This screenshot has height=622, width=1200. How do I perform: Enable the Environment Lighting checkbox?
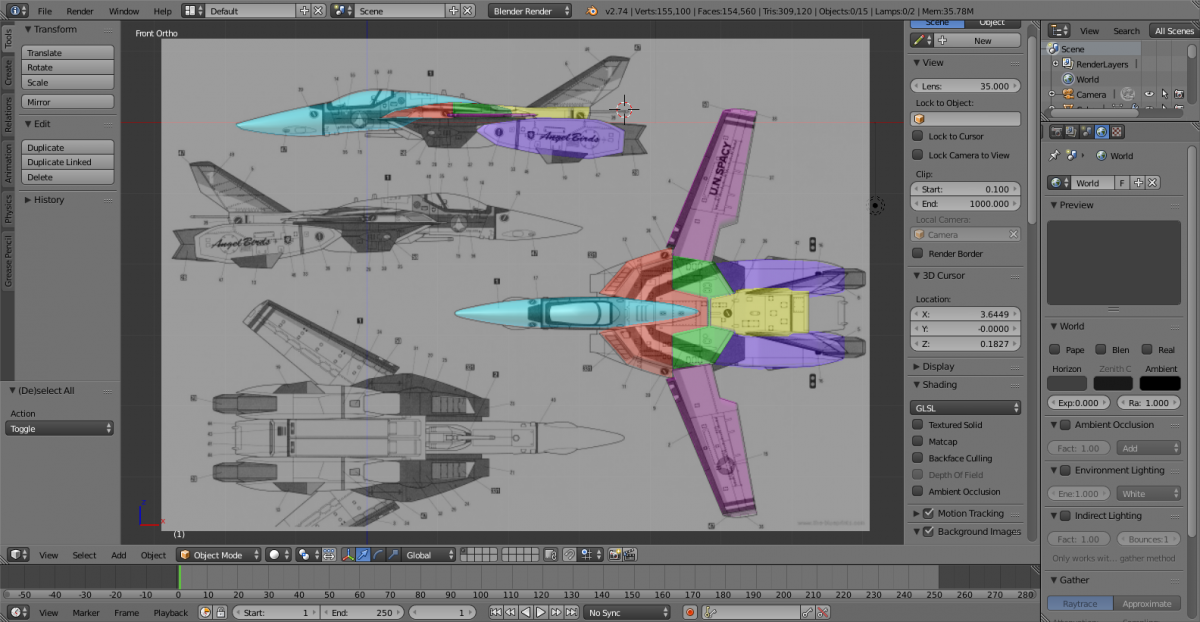tap(1066, 470)
